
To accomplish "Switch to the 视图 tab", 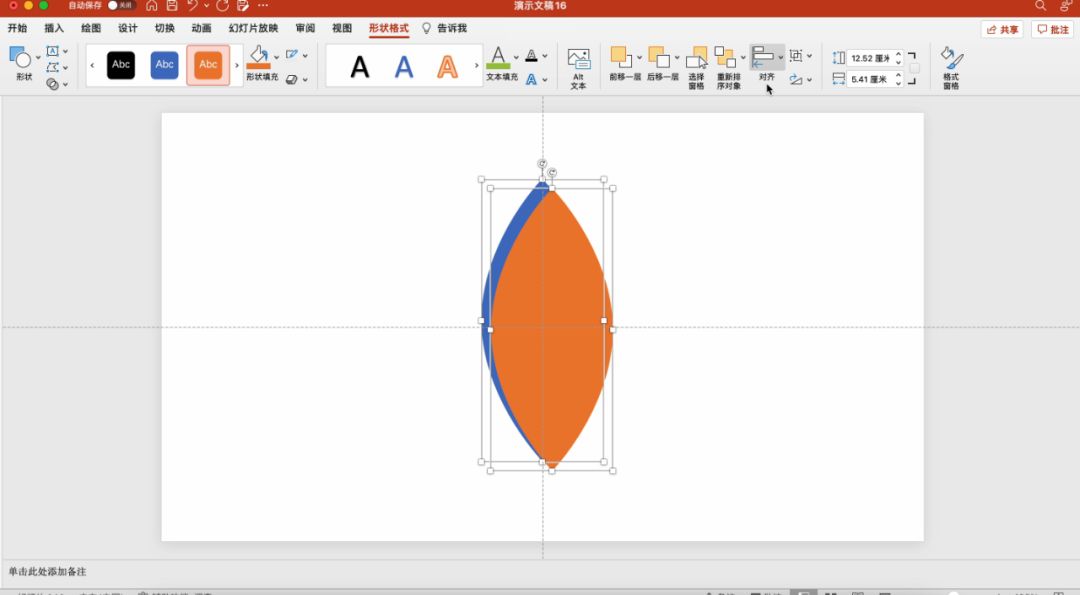I will pos(342,28).
